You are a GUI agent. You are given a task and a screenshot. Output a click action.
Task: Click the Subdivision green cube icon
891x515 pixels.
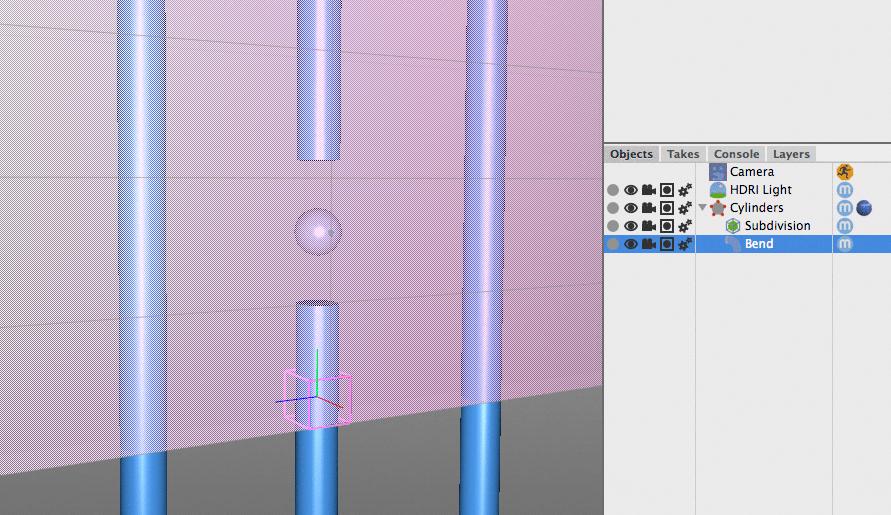[732, 226]
